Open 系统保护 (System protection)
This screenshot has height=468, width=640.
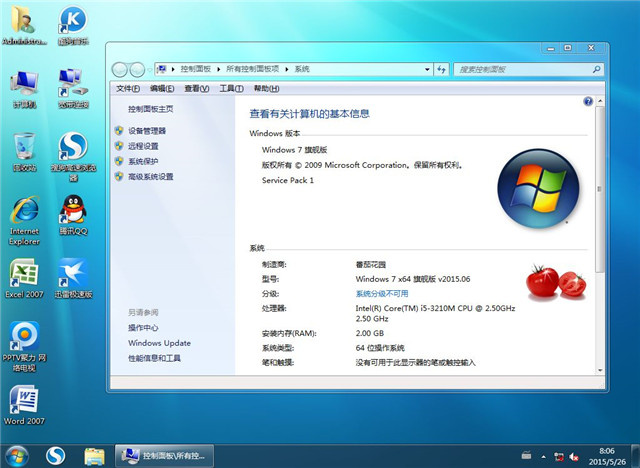tap(143, 161)
